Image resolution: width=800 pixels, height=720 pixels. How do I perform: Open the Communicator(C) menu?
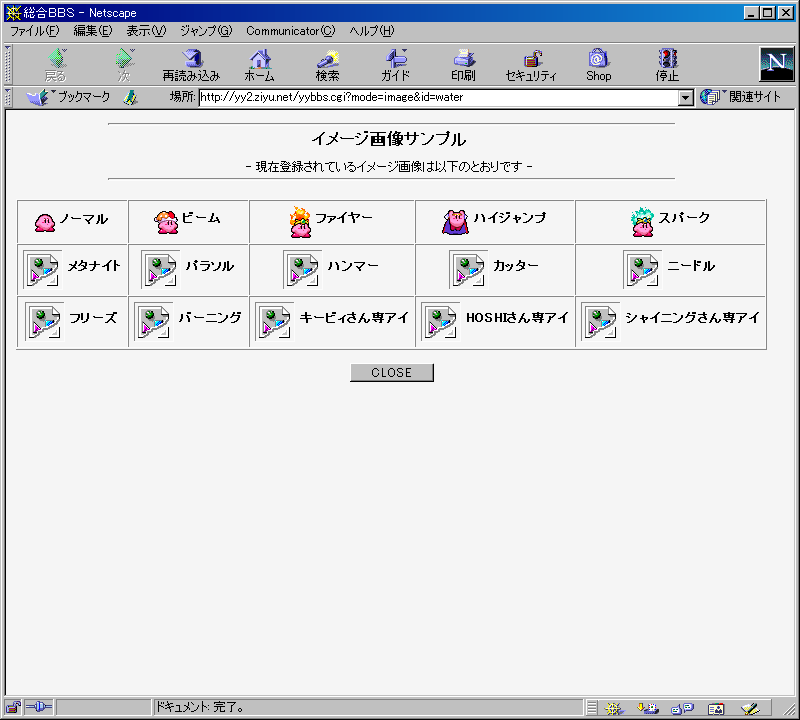coord(291,31)
